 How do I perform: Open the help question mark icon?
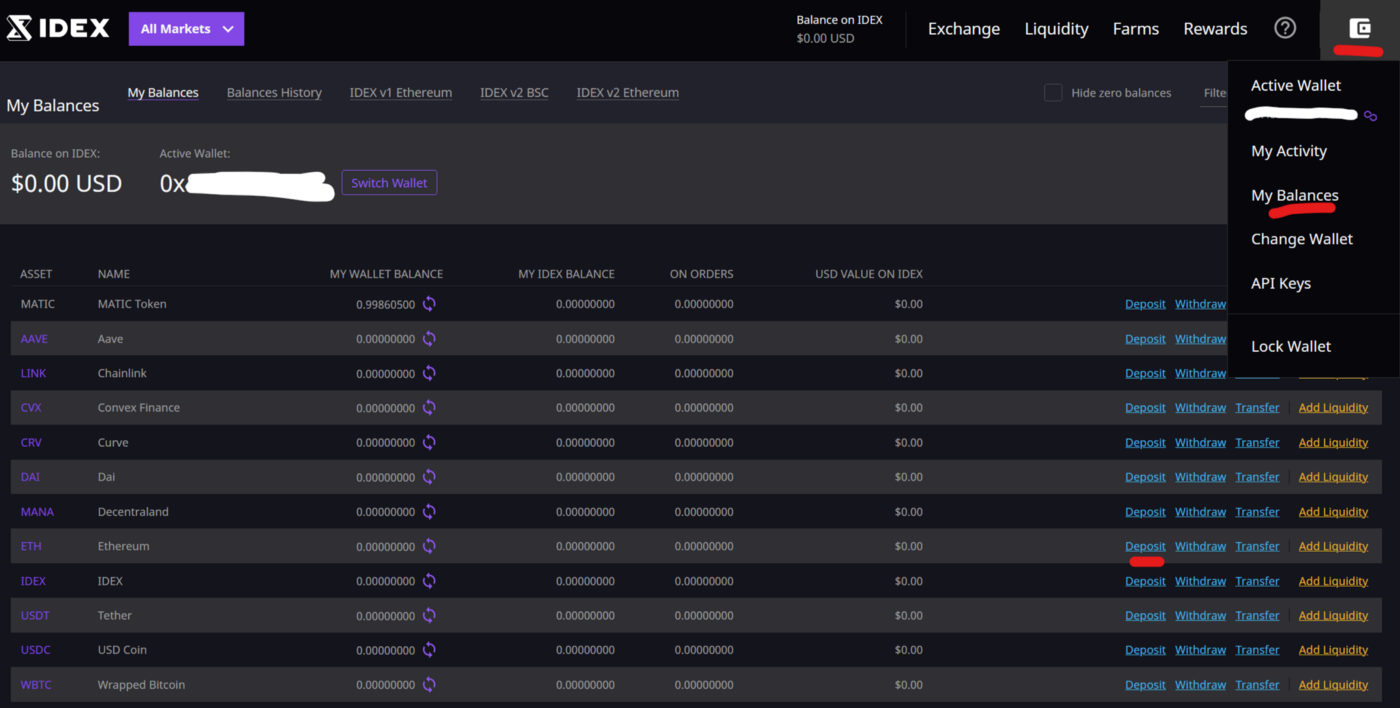coord(1285,28)
